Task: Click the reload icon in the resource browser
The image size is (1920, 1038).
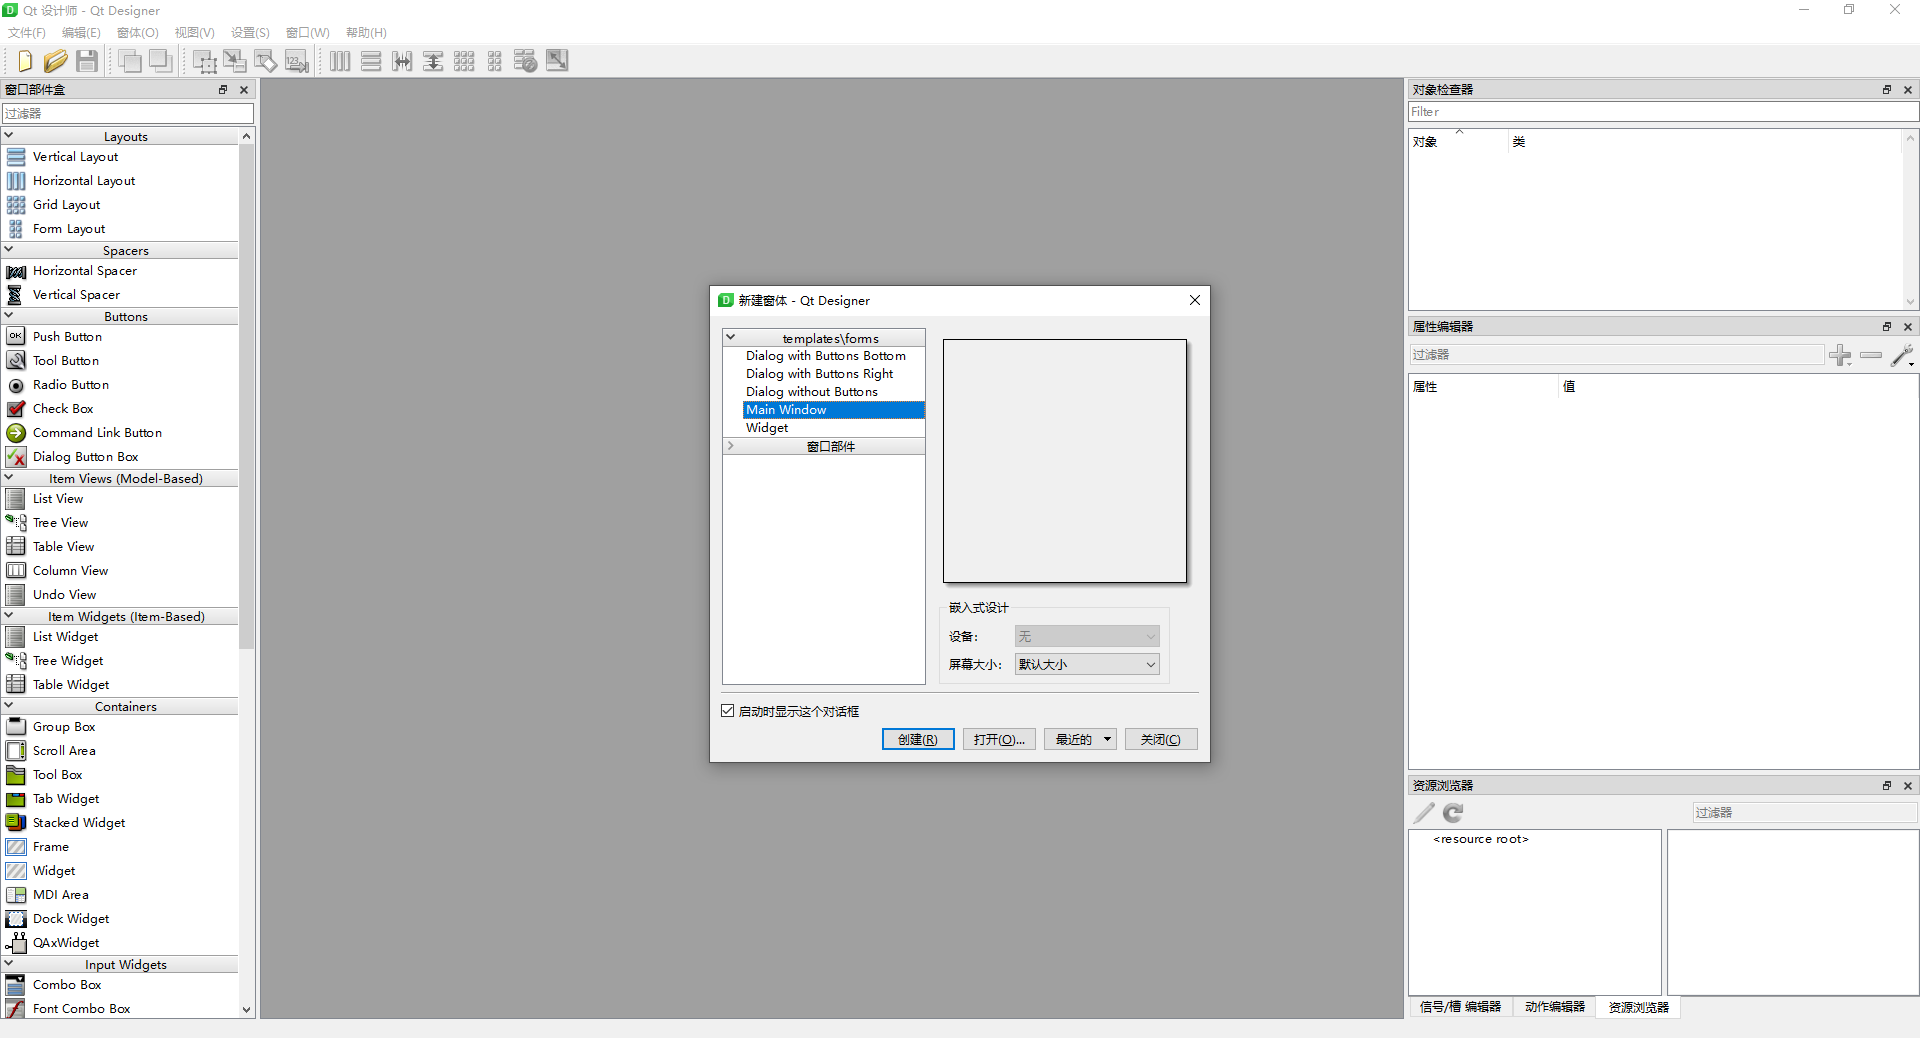Action: (x=1453, y=813)
